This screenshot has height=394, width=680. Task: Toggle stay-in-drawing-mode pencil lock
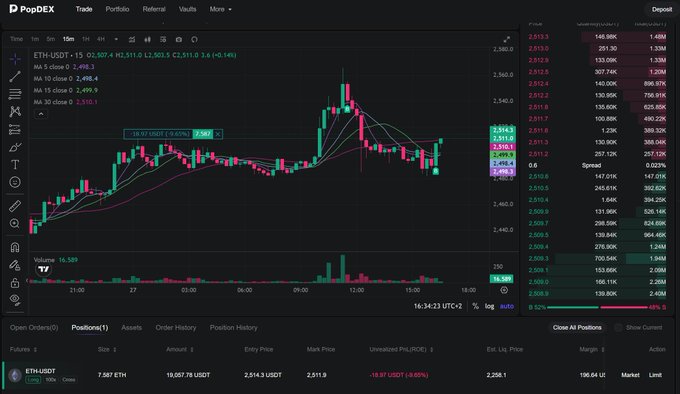tap(15, 265)
